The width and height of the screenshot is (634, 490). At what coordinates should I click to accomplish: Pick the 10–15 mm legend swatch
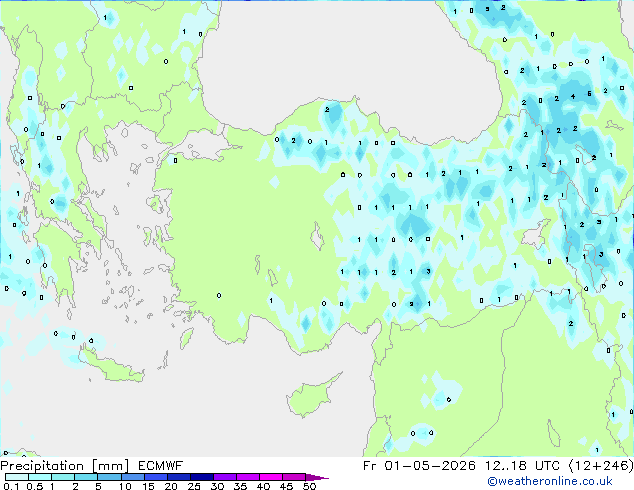coord(133,477)
